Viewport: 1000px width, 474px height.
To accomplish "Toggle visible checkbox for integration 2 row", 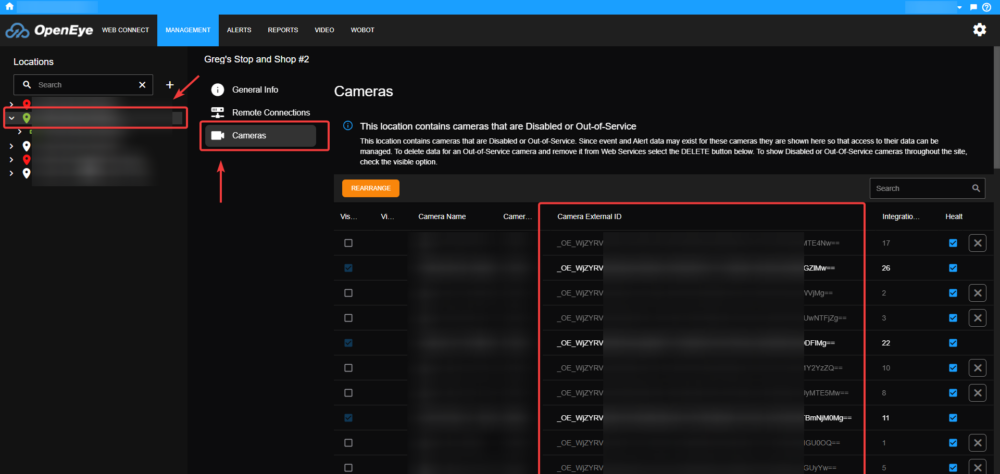I will (348, 293).
